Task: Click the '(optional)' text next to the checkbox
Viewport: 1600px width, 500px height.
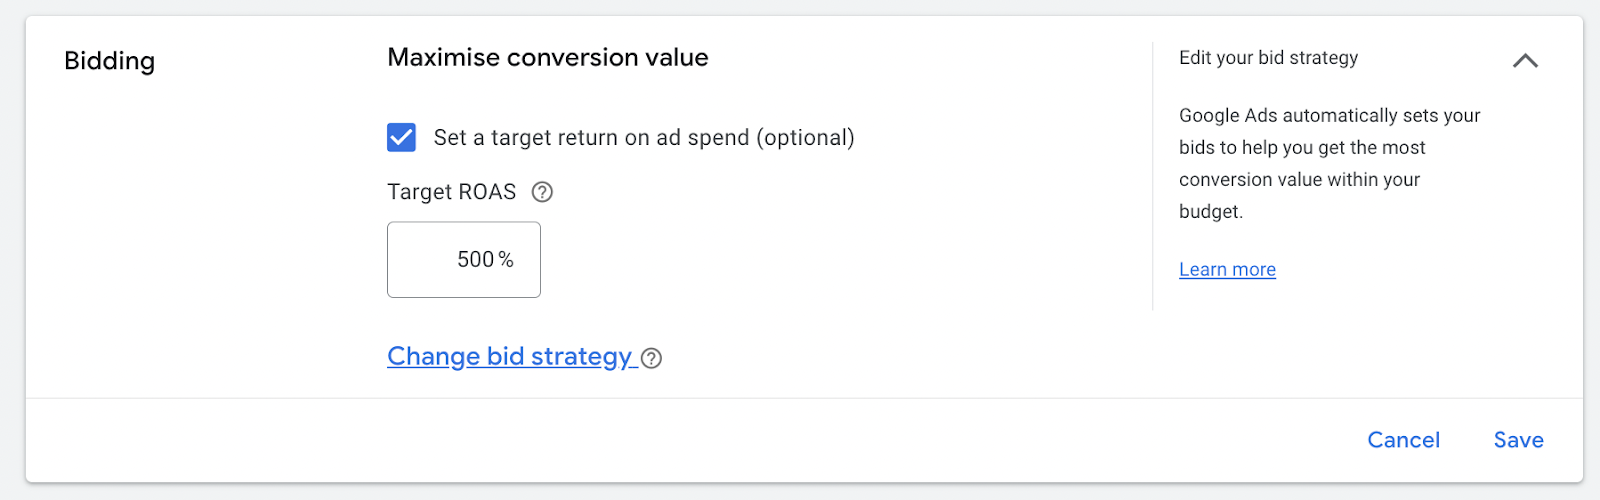Action: 805,138
